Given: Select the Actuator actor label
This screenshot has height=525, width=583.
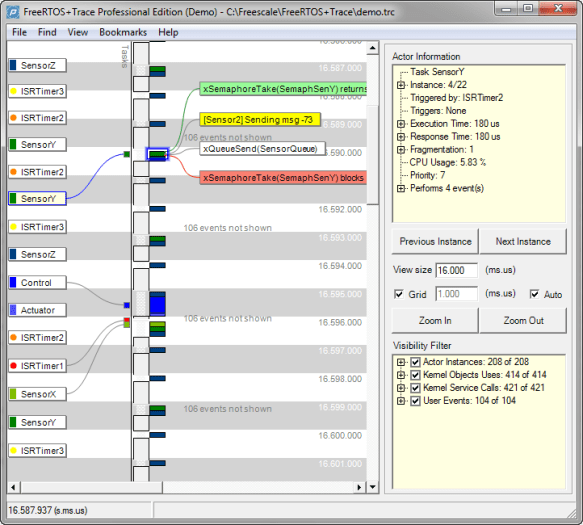Looking at the screenshot, I should coord(38,310).
